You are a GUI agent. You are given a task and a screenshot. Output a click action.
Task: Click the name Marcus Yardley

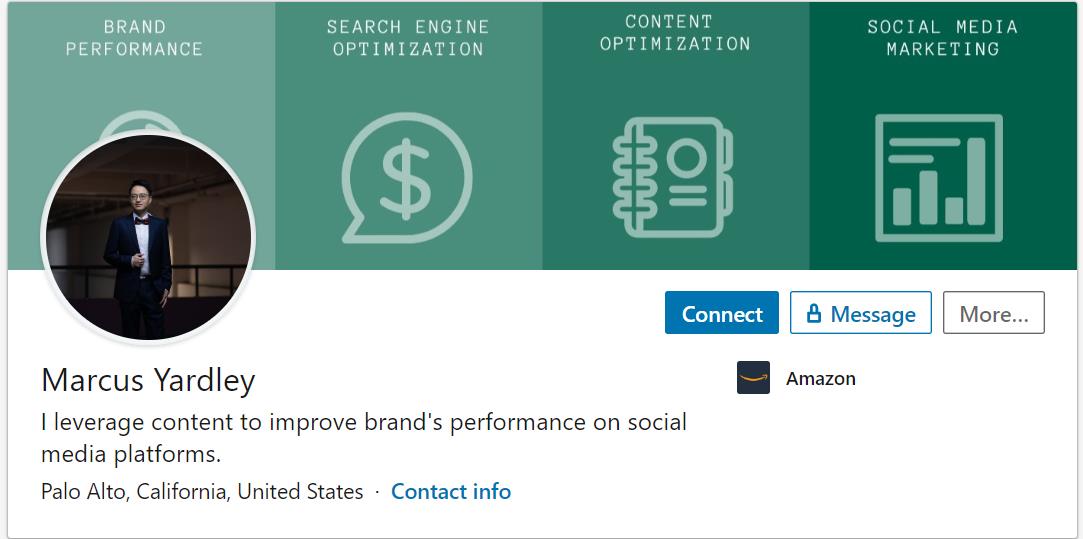click(x=148, y=380)
